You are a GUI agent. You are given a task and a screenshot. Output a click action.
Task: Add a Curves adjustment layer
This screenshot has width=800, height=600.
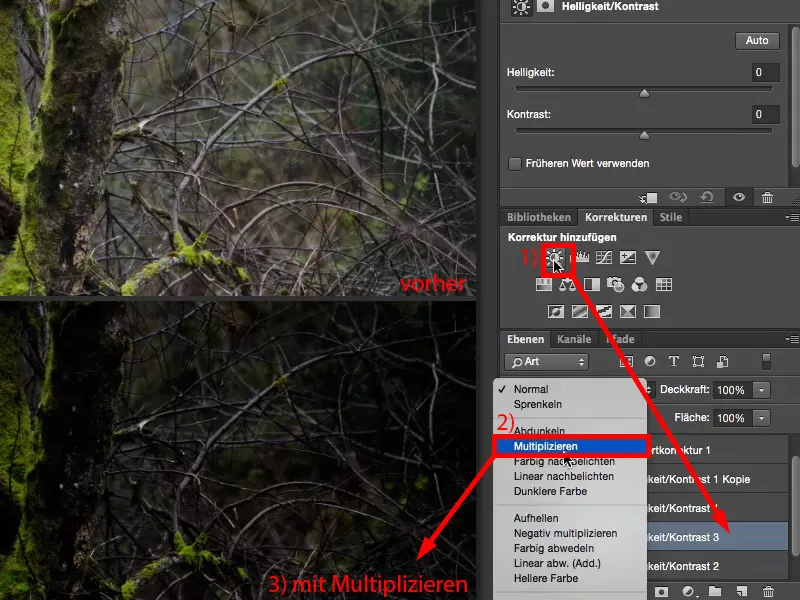pyautogui.click(x=604, y=257)
